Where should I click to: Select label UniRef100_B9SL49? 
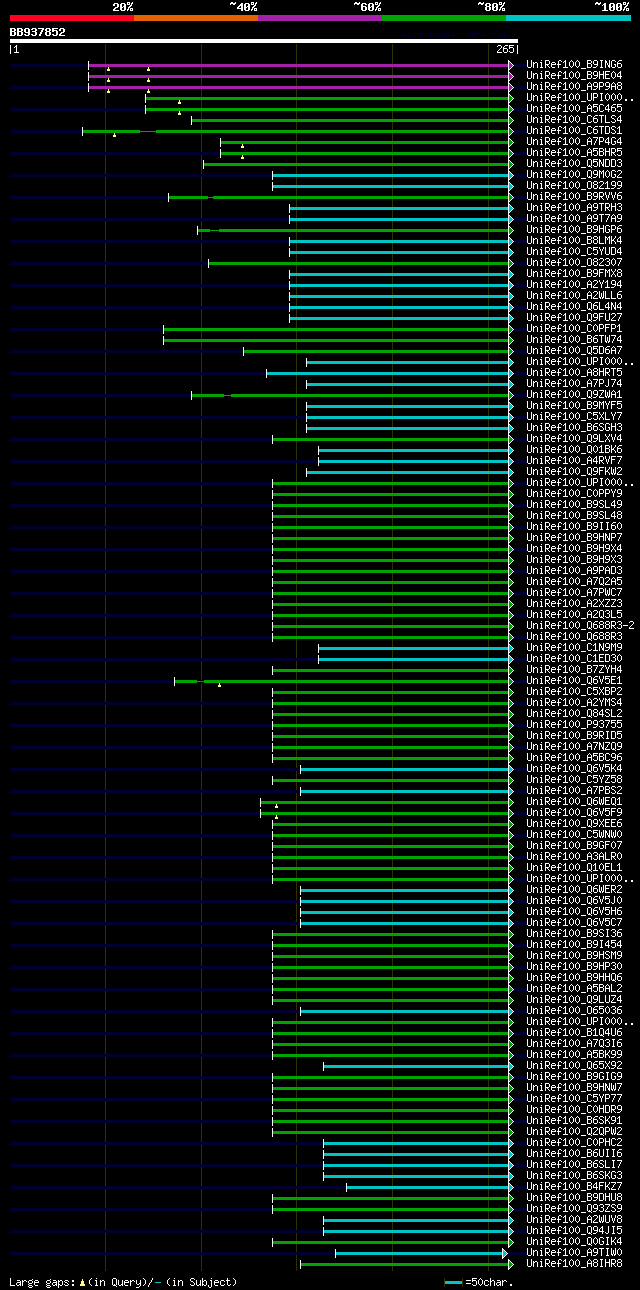click(574, 505)
